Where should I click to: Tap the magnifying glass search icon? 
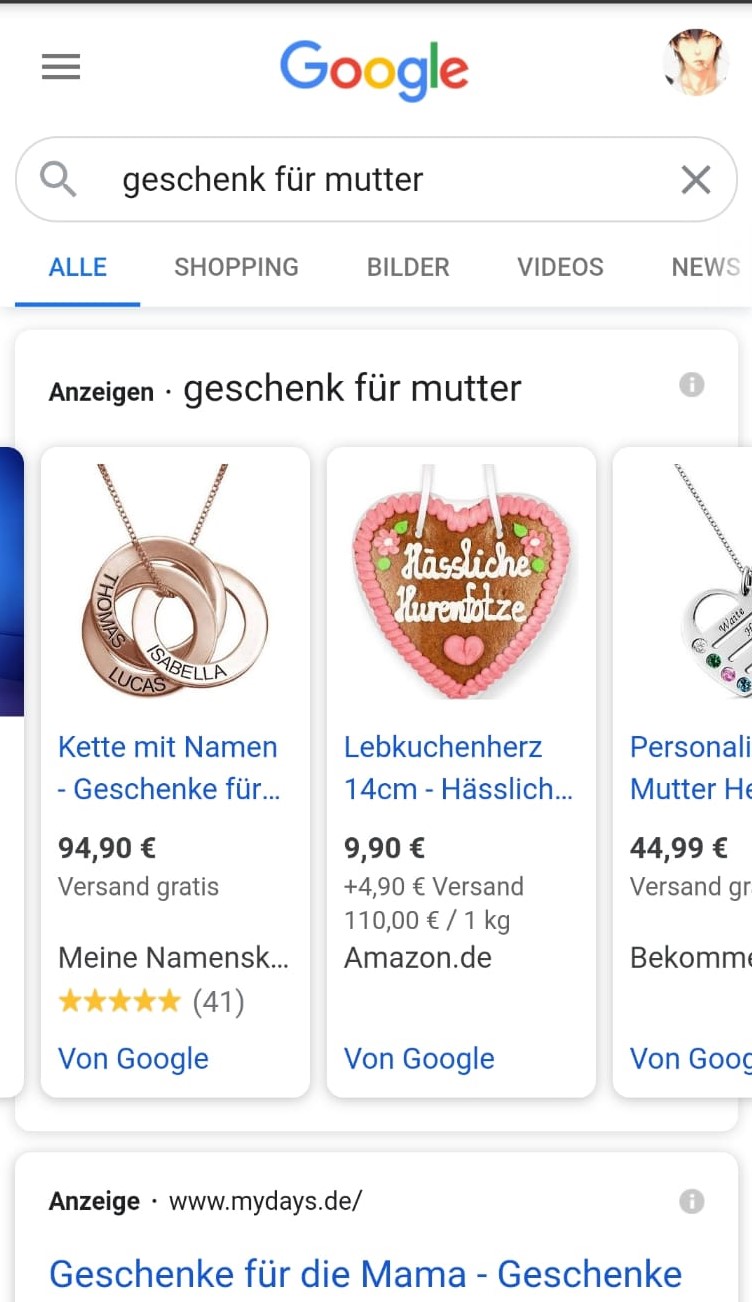(x=58, y=179)
